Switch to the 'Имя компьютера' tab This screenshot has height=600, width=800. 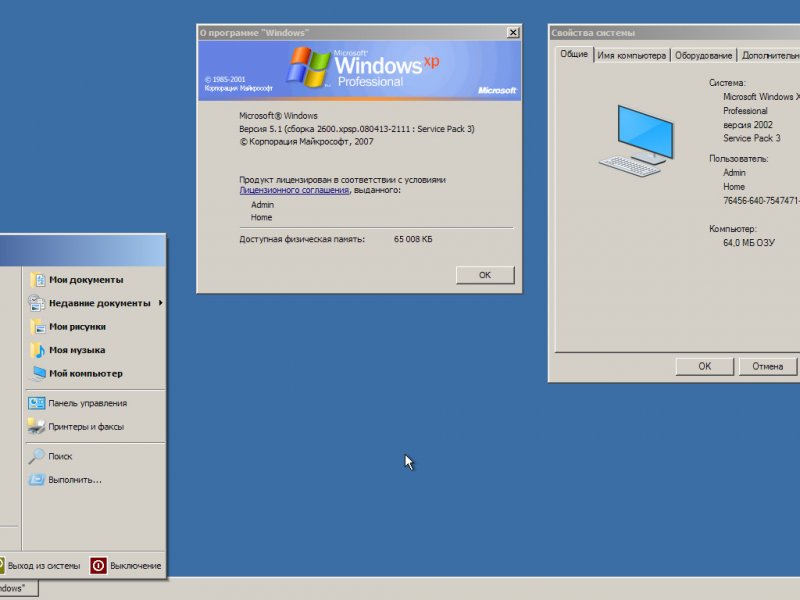pyautogui.click(x=632, y=56)
